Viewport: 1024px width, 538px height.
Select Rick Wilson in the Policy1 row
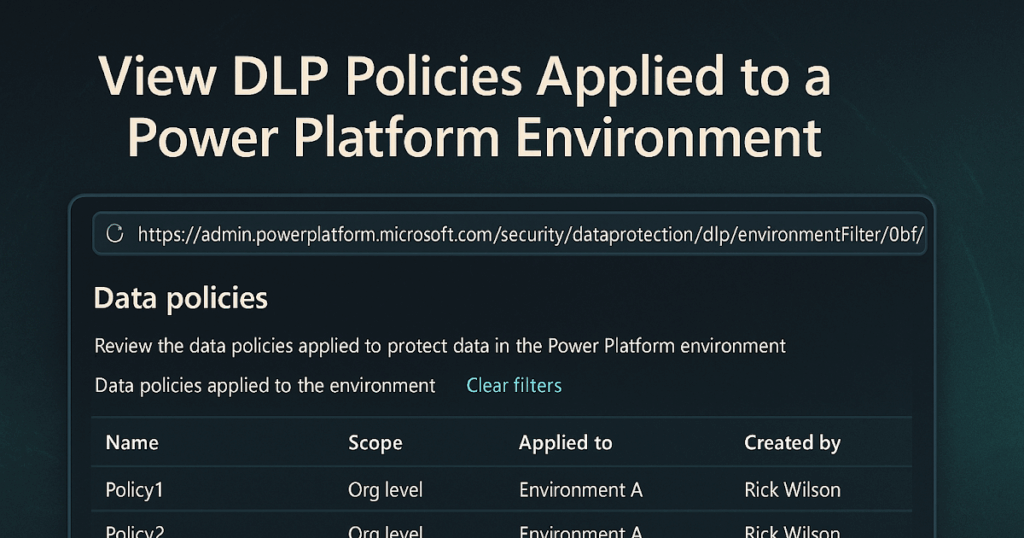point(792,490)
